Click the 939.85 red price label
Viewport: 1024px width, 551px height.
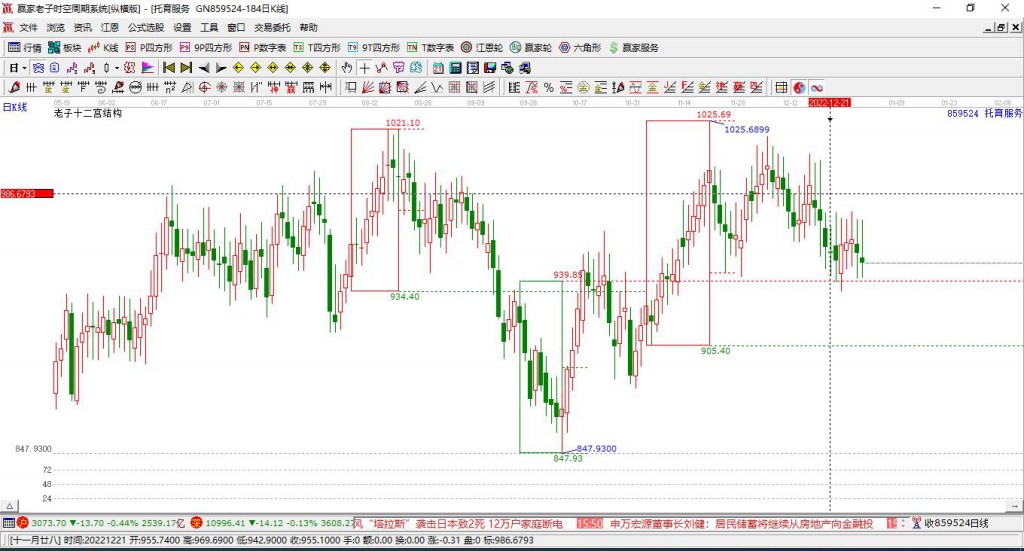pyautogui.click(x=568, y=274)
